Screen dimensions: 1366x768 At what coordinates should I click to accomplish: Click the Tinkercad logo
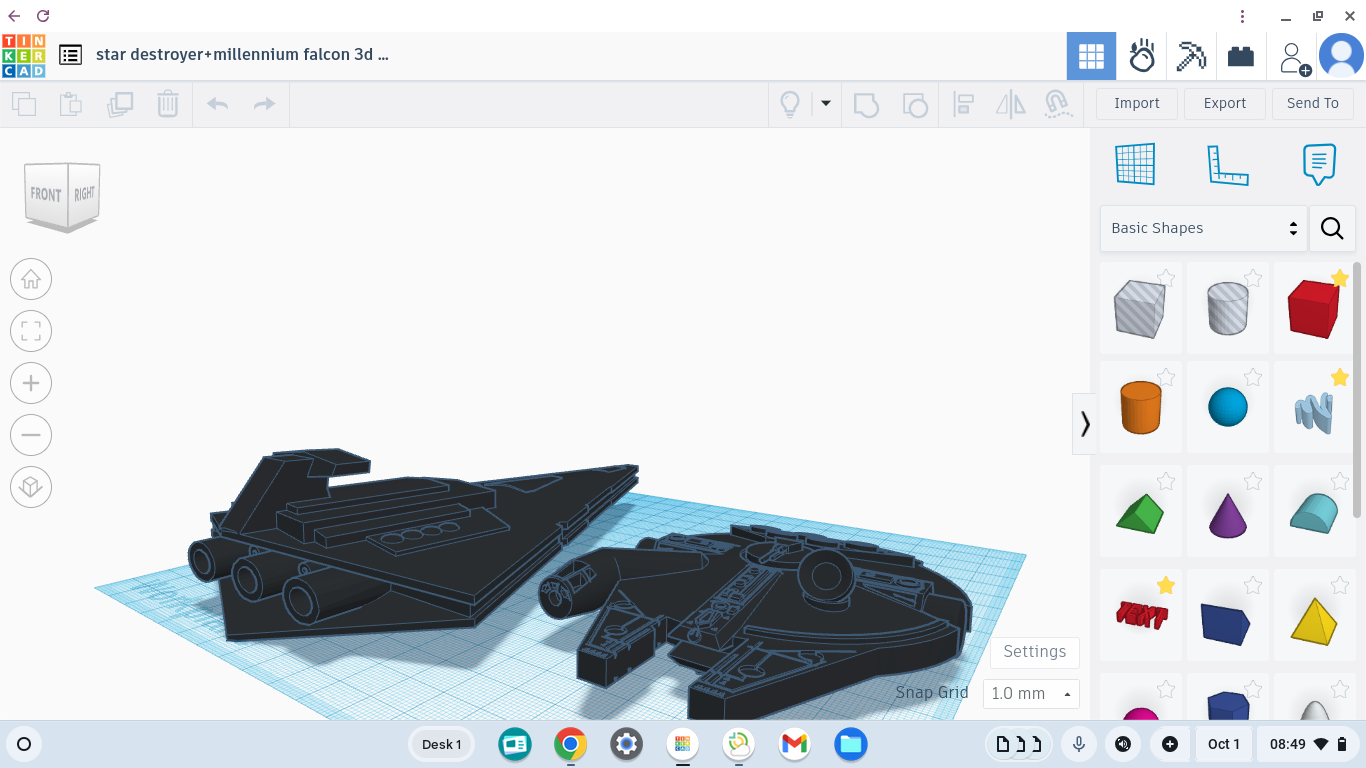(x=24, y=56)
